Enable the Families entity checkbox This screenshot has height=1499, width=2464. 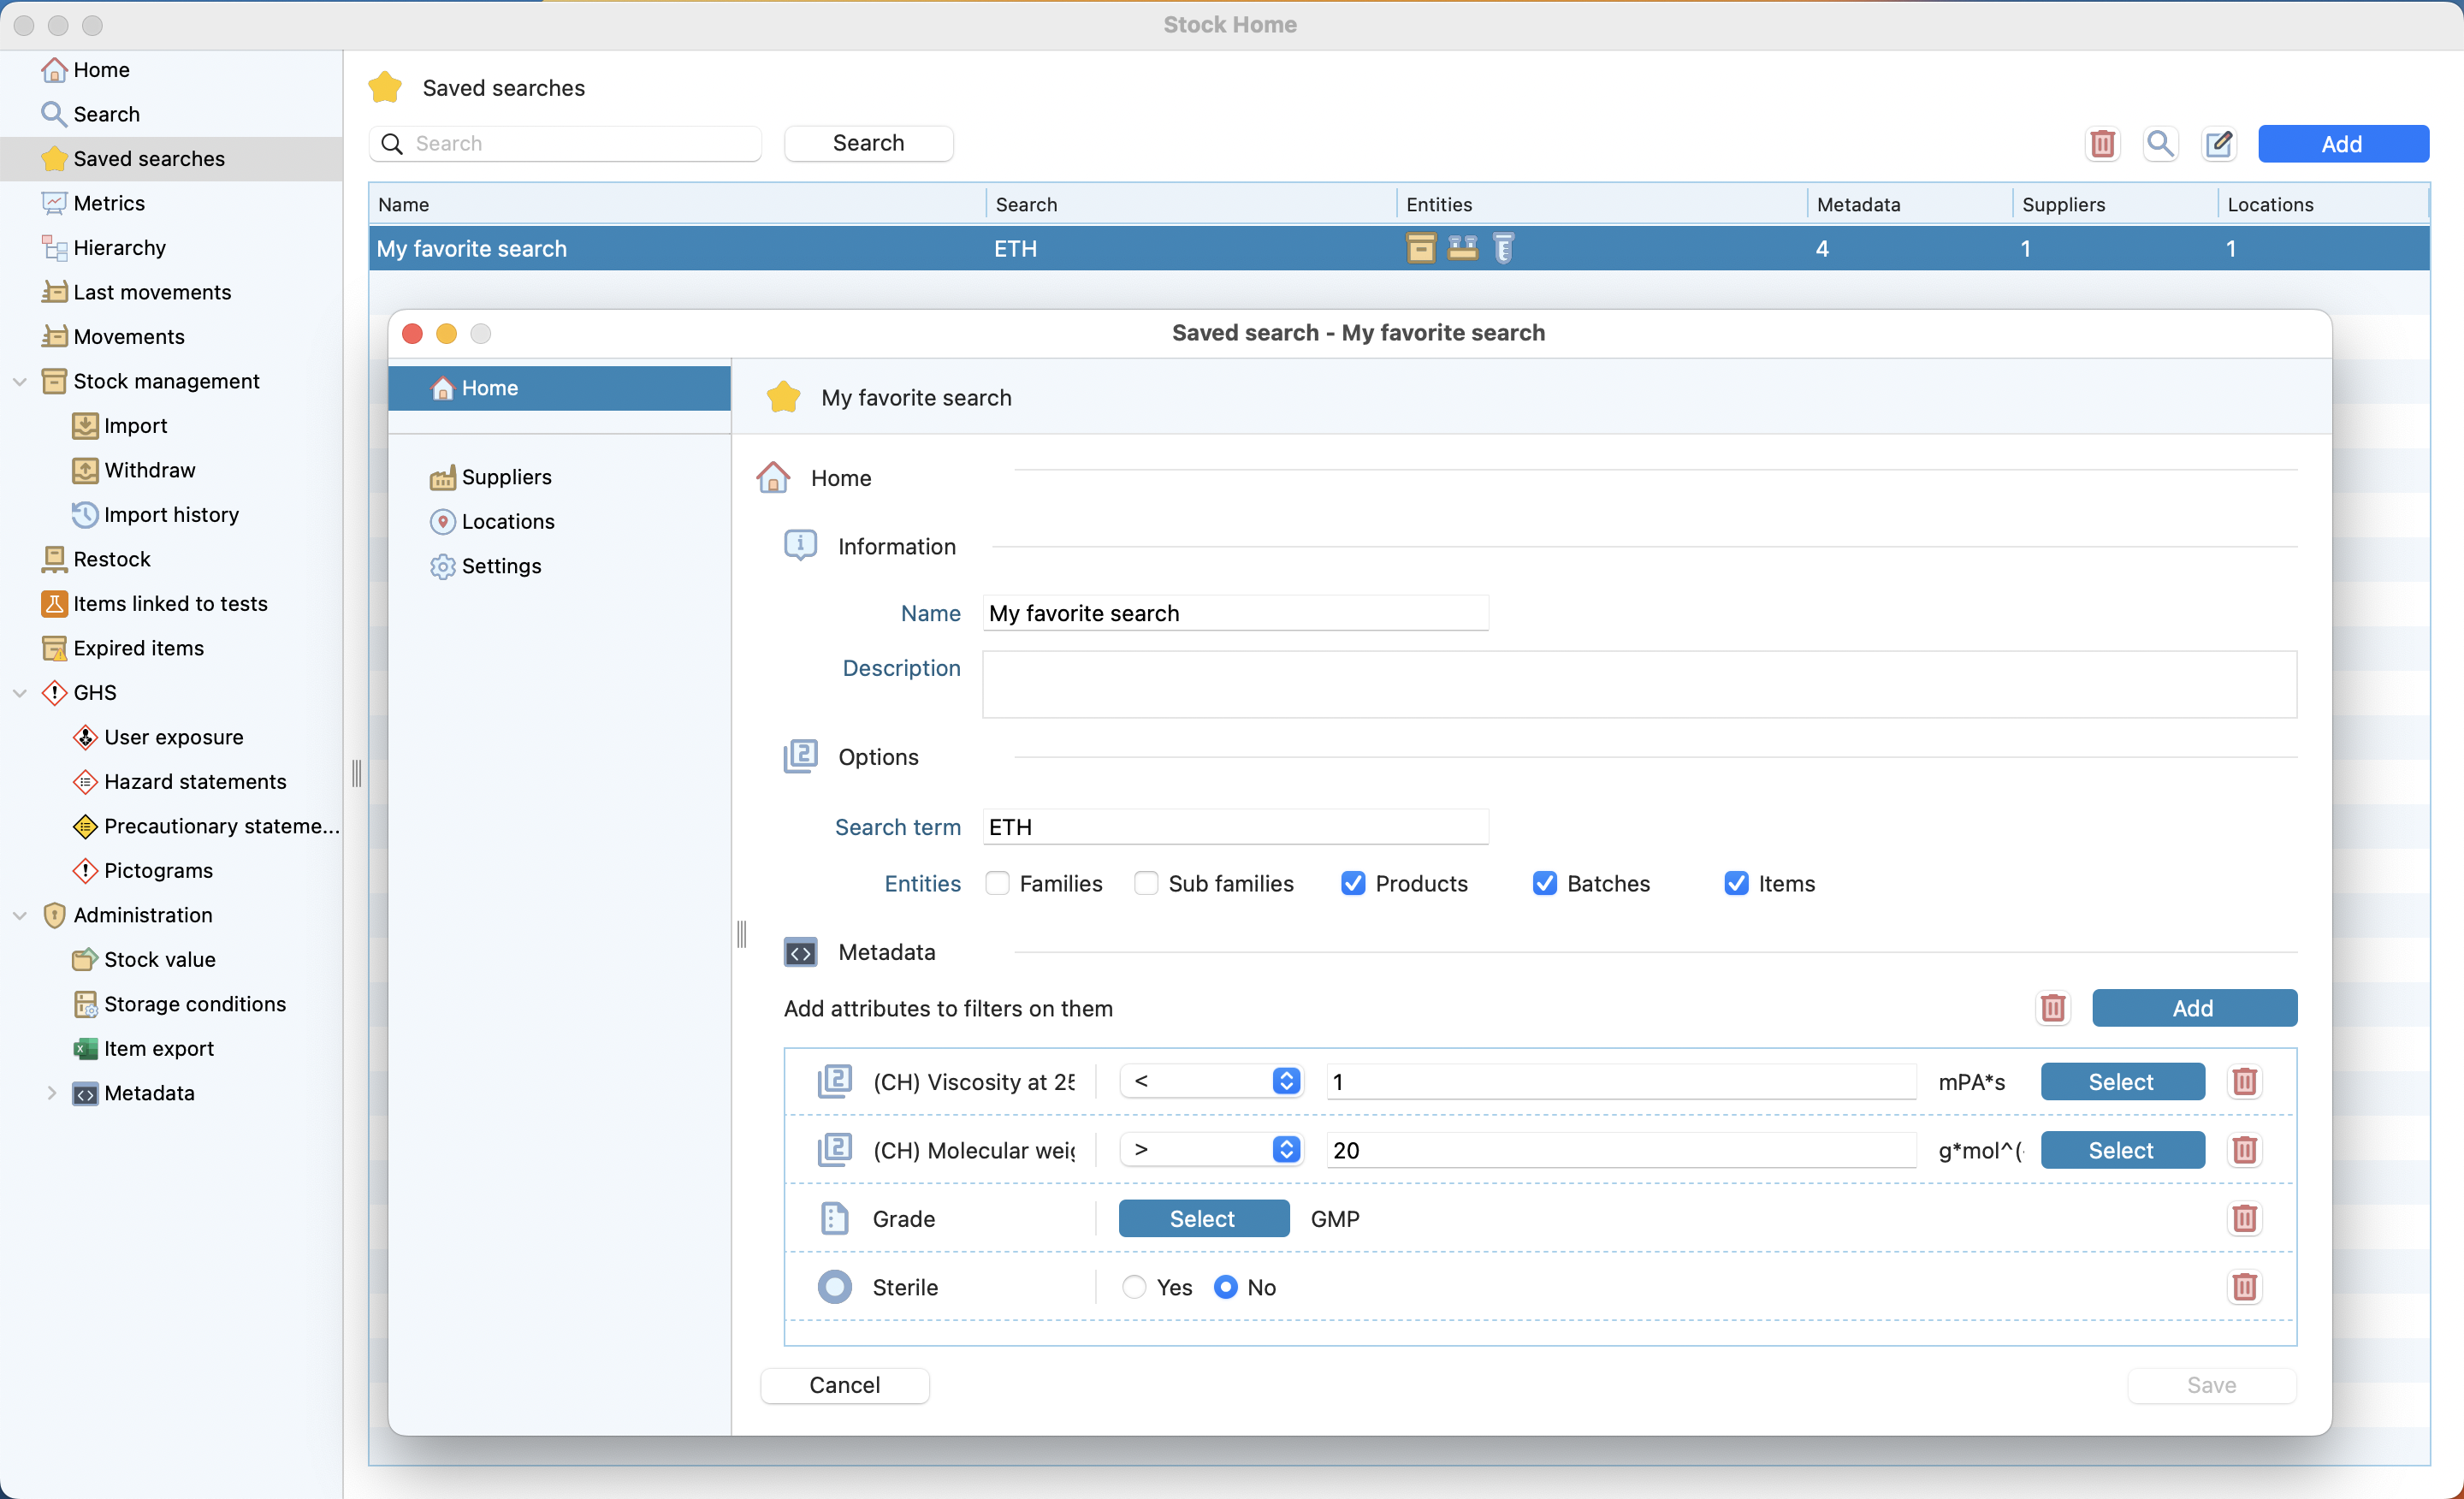[997, 883]
